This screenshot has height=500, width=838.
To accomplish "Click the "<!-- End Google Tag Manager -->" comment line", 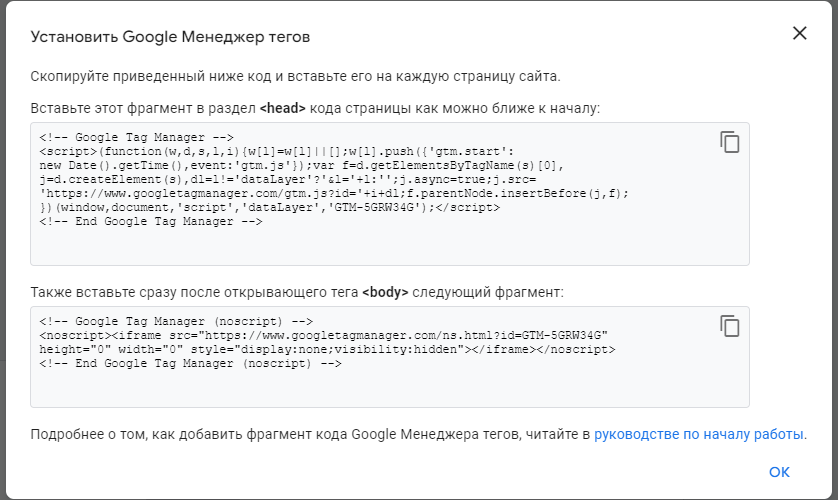I will 151,221.
